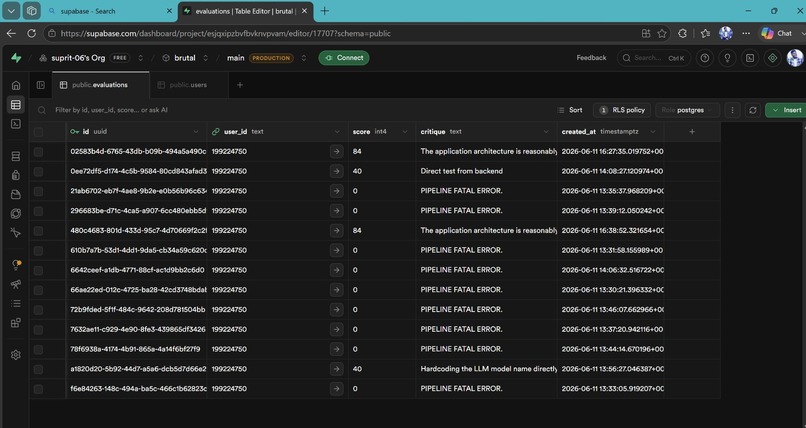806x428 pixels.
Task: Select row with id starting 480c4683
Action: 39,231
